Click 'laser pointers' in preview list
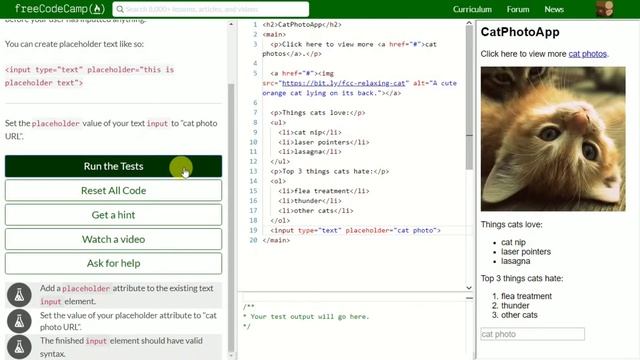Viewport: 640px width, 360px height. (x=526, y=252)
